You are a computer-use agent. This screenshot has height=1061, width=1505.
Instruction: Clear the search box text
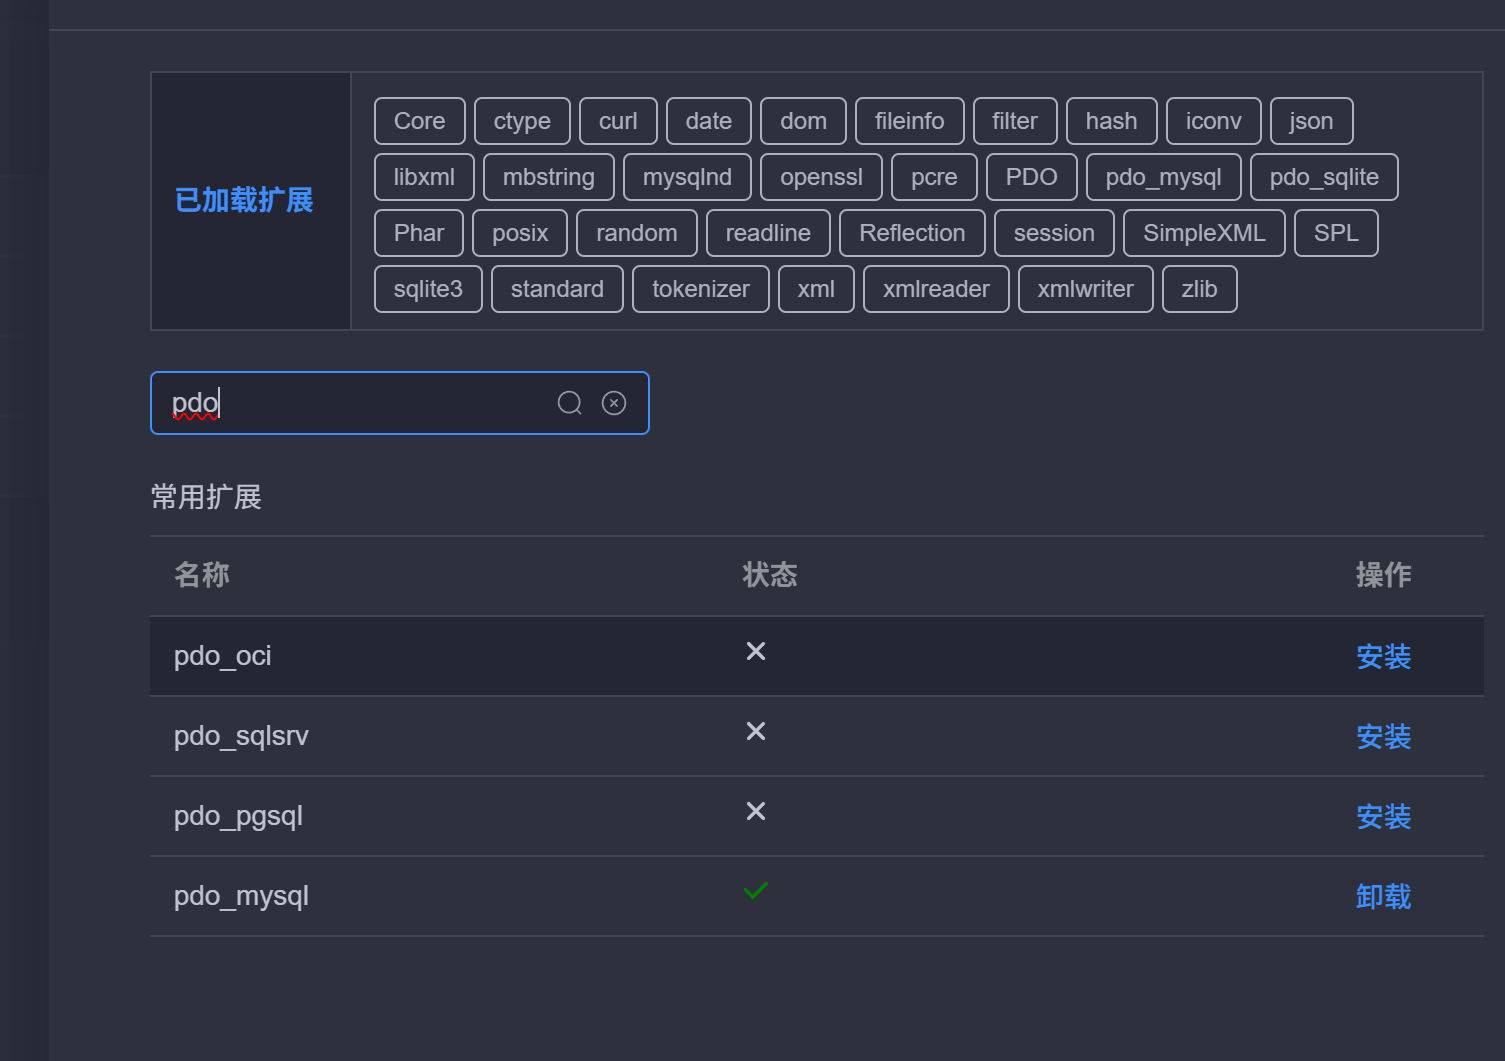pyautogui.click(x=614, y=403)
